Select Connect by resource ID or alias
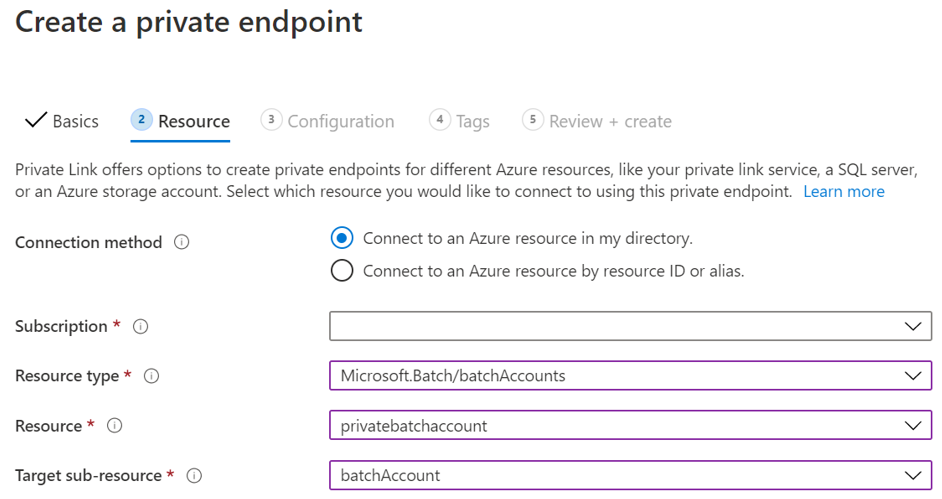This screenshot has height=499, width=942. pyautogui.click(x=342, y=271)
